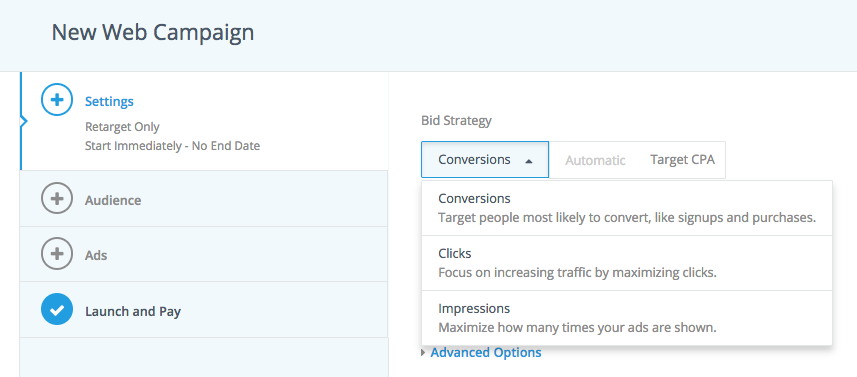Click the caret arrow inside the Conversions dropdown
Viewport: 857px width, 377px height.
(x=529, y=161)
